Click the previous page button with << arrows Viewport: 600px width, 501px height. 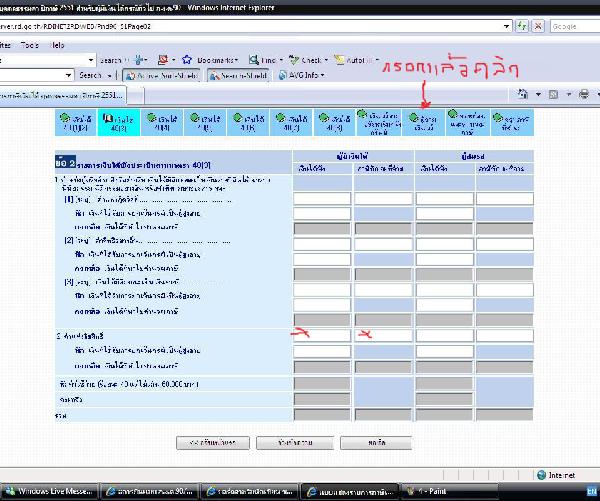tap(213, 443)
